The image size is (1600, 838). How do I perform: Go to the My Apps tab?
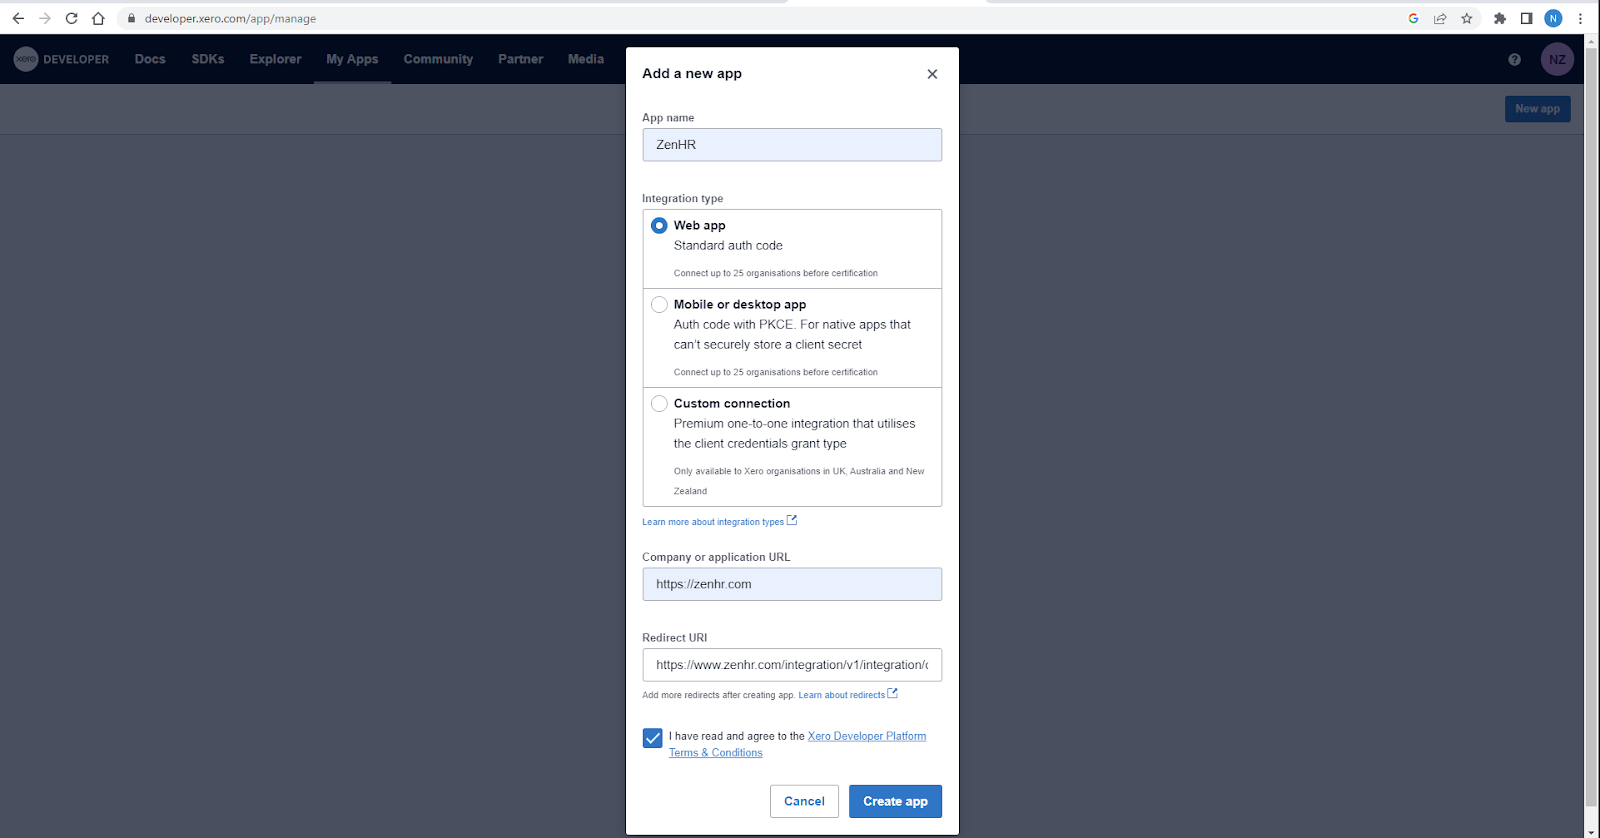[352, 59]
